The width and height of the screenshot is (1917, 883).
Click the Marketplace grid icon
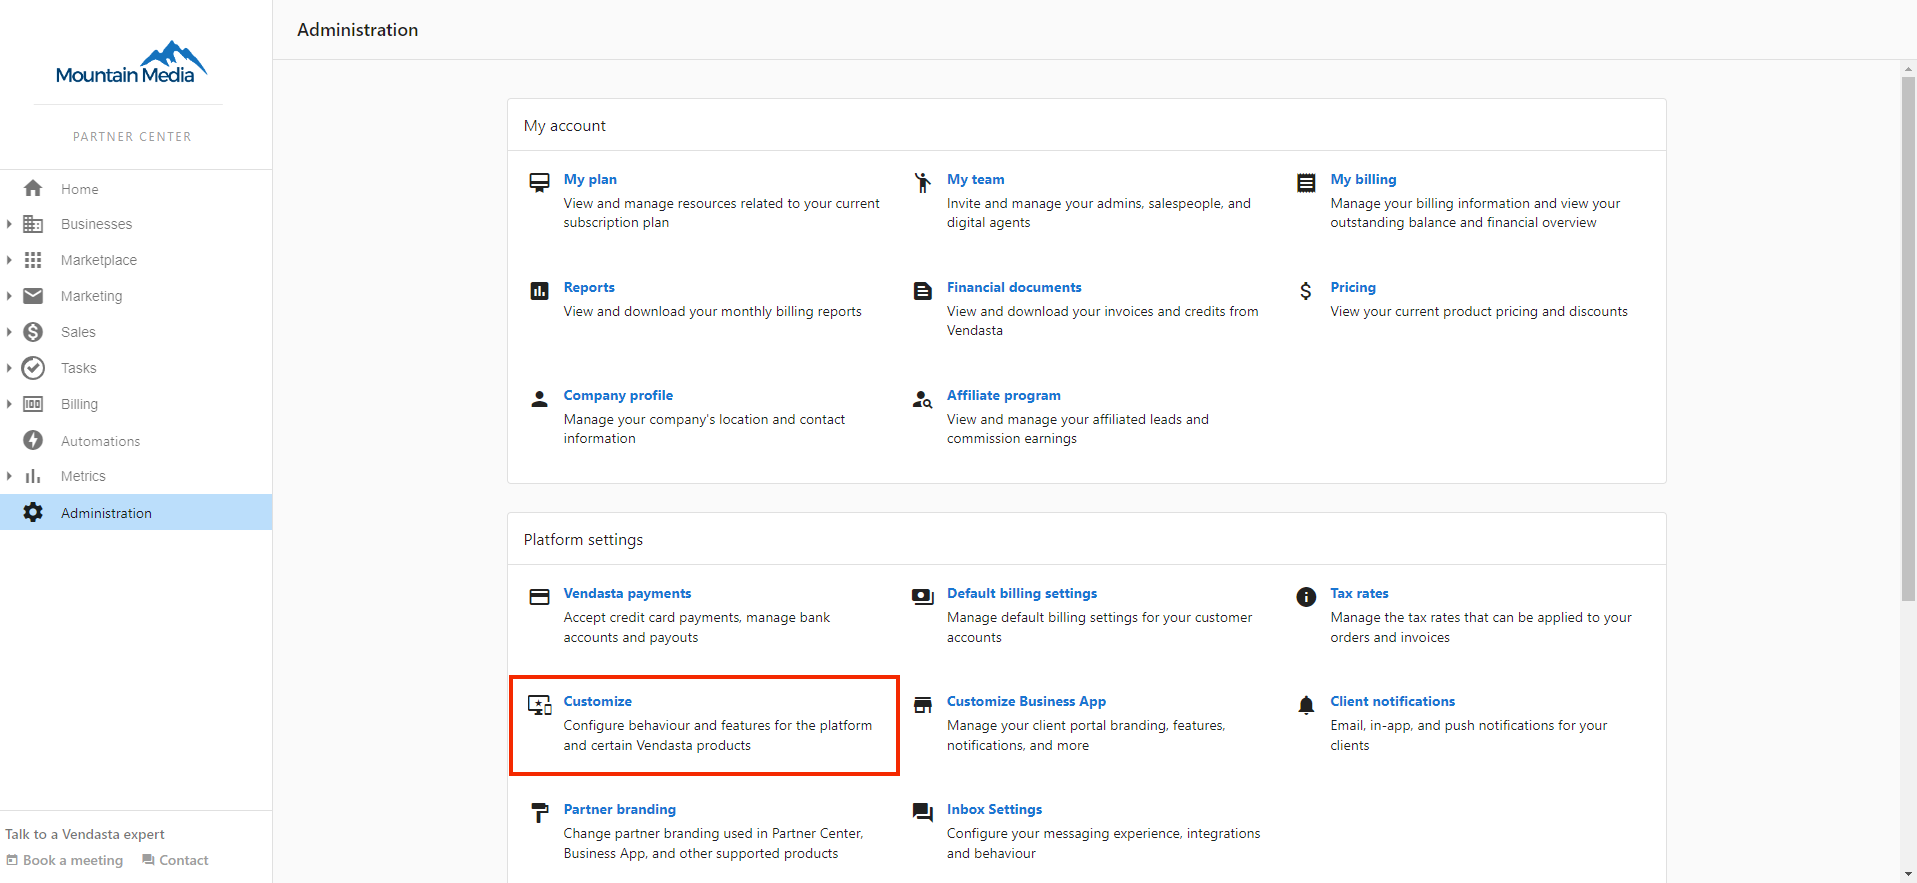coord(33,260)
